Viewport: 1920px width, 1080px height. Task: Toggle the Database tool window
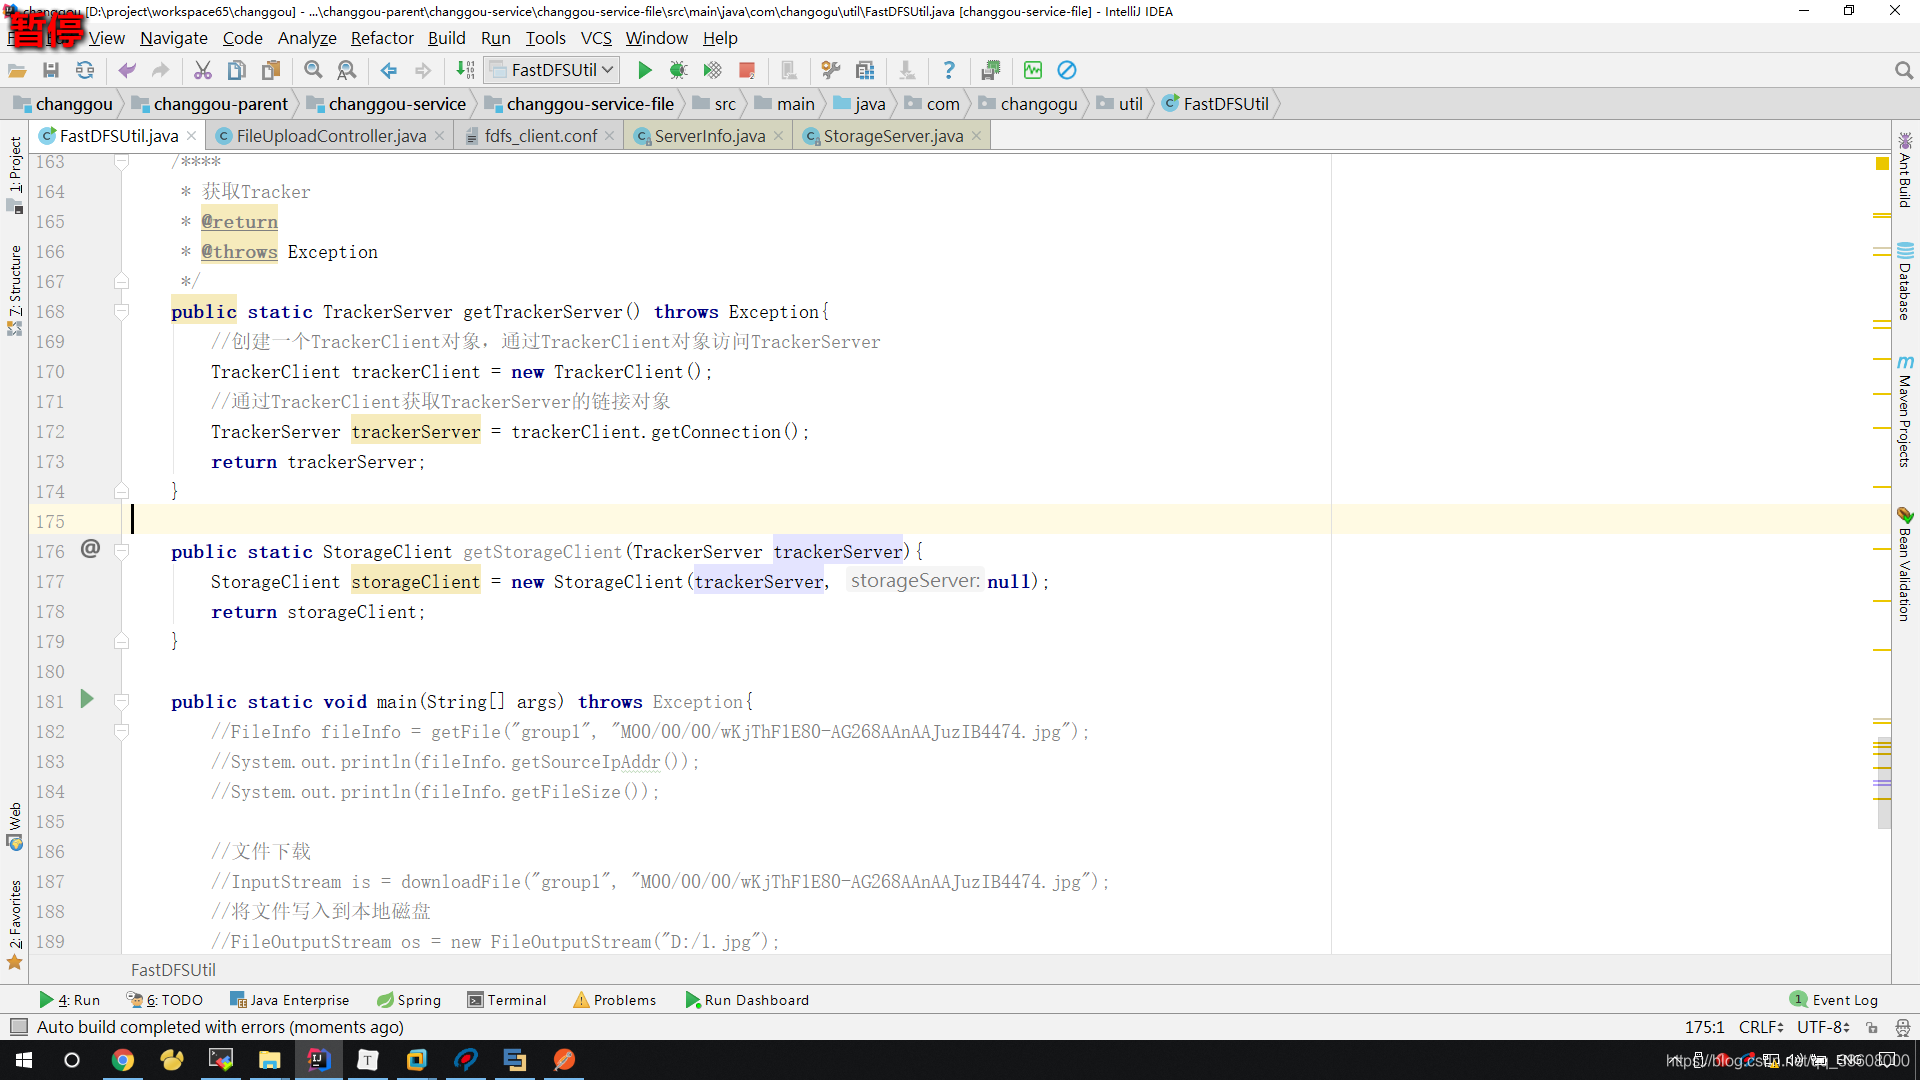coord(1905,282)
